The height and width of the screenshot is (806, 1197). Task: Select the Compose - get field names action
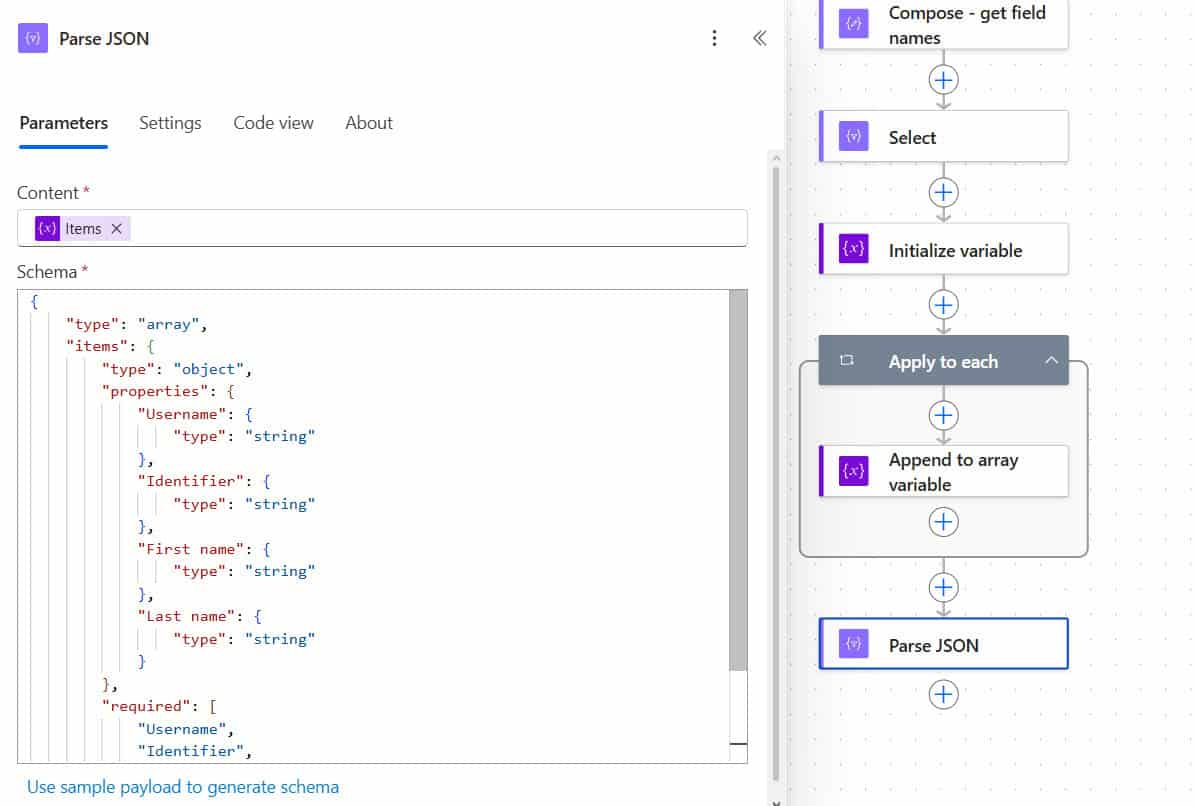pyautogui.click(x=944, y=24)
